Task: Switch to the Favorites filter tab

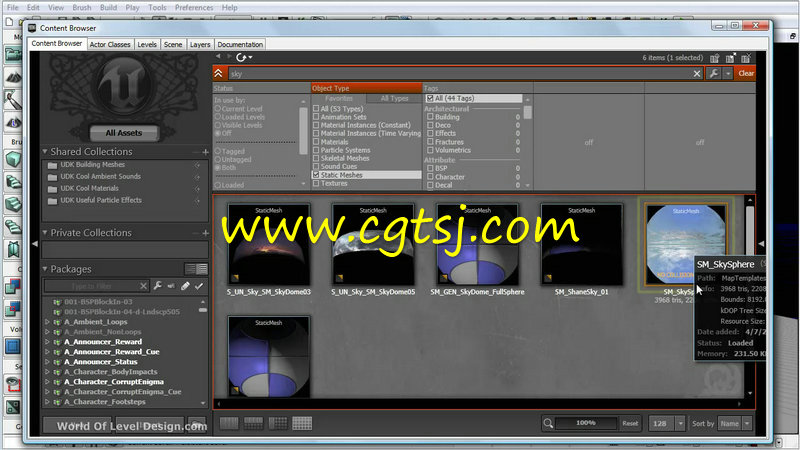Action: pyautogui.click(x=339, y=98)
